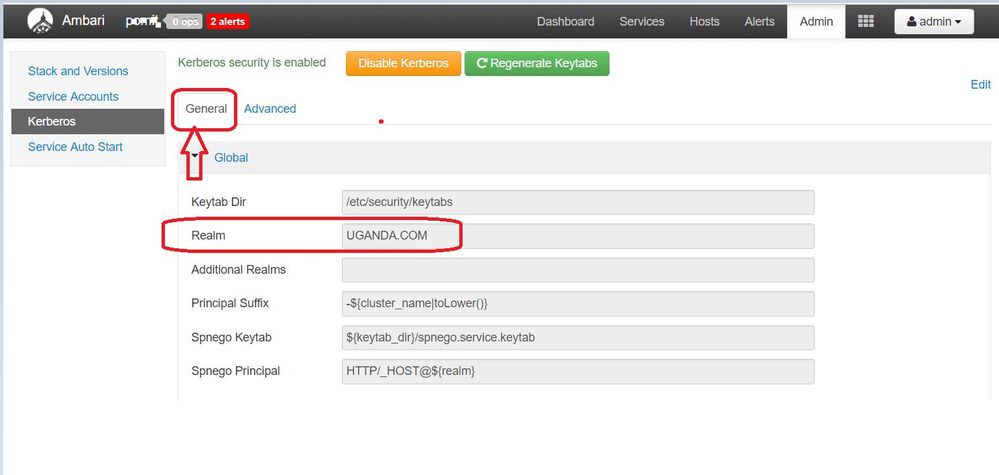Switch to the General tab

206,109
